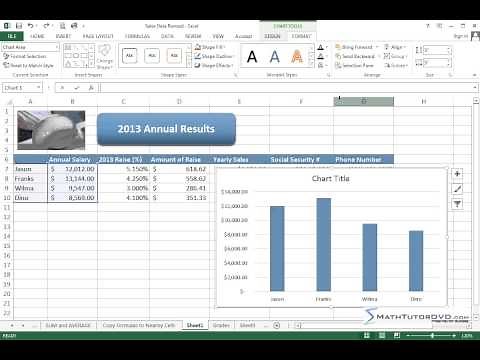
Task: Switch to the Grades sheet tab
Action: [221, 325]
